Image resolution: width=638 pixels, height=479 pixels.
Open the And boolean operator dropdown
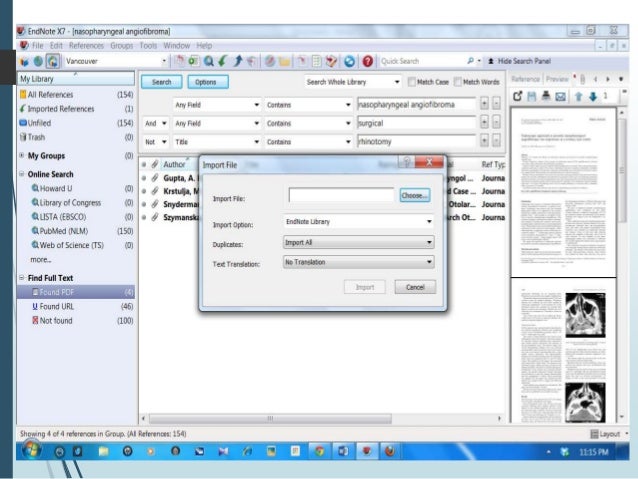pos(155,123)
